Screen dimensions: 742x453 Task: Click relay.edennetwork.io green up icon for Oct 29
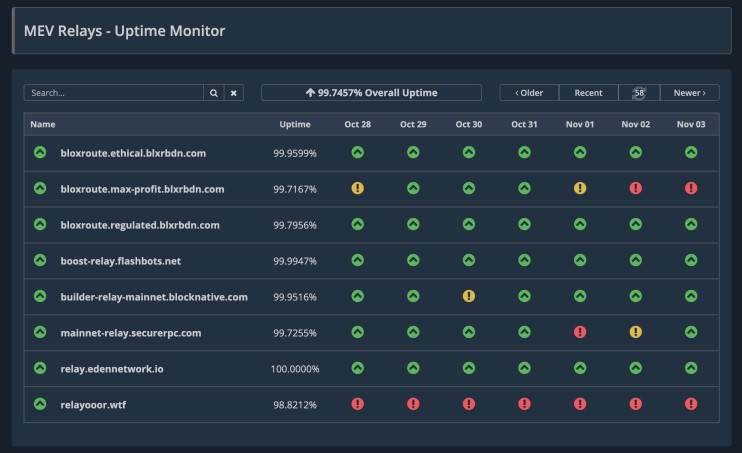pyautogui.click(x=413, y=368)
